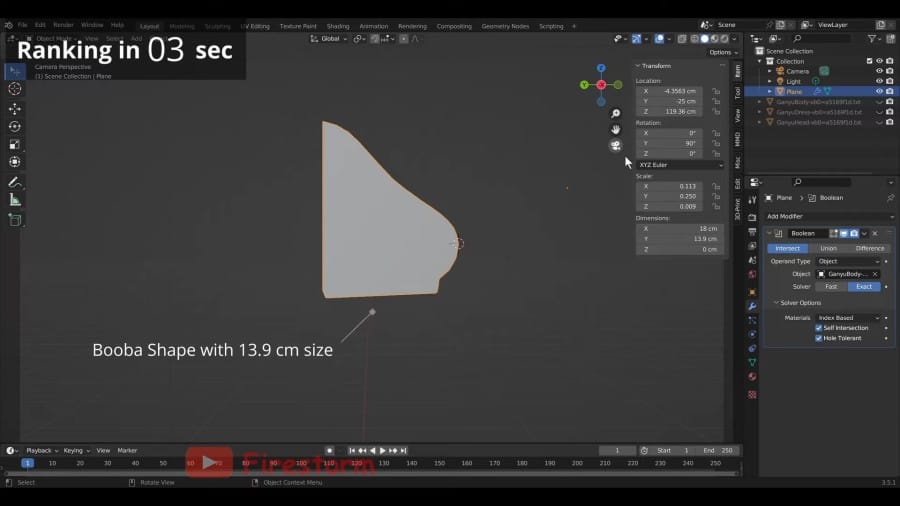The height and width of the screenshot is (506, 900).
Task: Expand the Plane item in outliner
Action: click(770, 91)
